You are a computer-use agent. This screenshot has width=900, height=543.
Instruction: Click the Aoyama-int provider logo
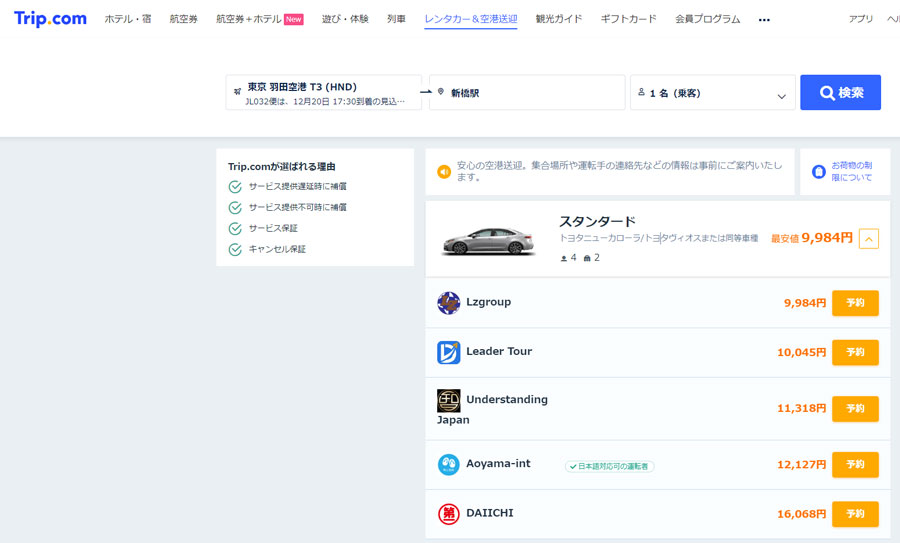pyautogui.click(x=448, y=465)
